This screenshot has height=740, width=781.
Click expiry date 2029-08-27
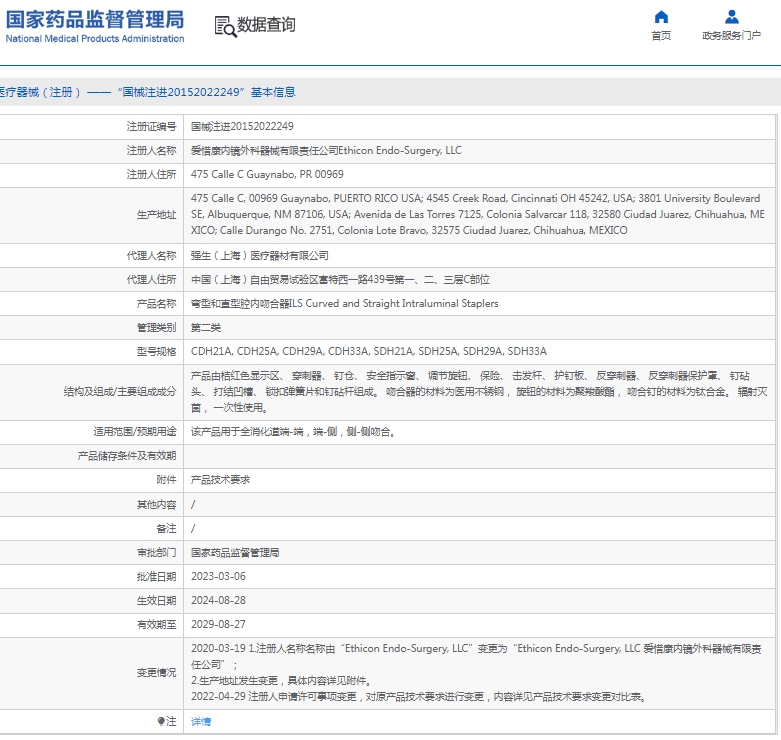[218, 624]
